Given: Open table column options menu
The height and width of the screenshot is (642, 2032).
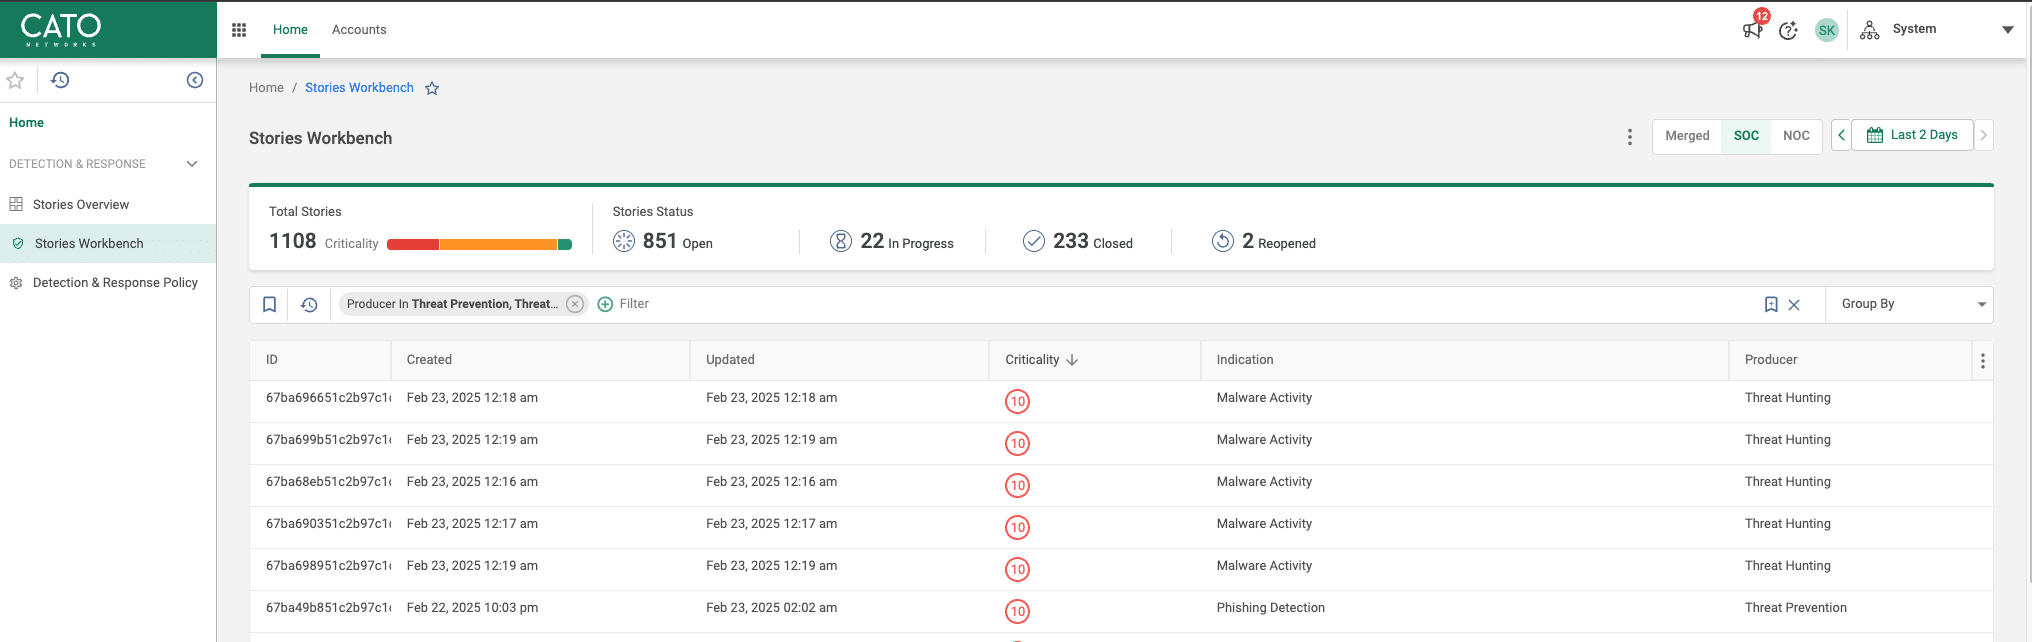Looking at the screenshot, I should click(x=1983, y=361).
